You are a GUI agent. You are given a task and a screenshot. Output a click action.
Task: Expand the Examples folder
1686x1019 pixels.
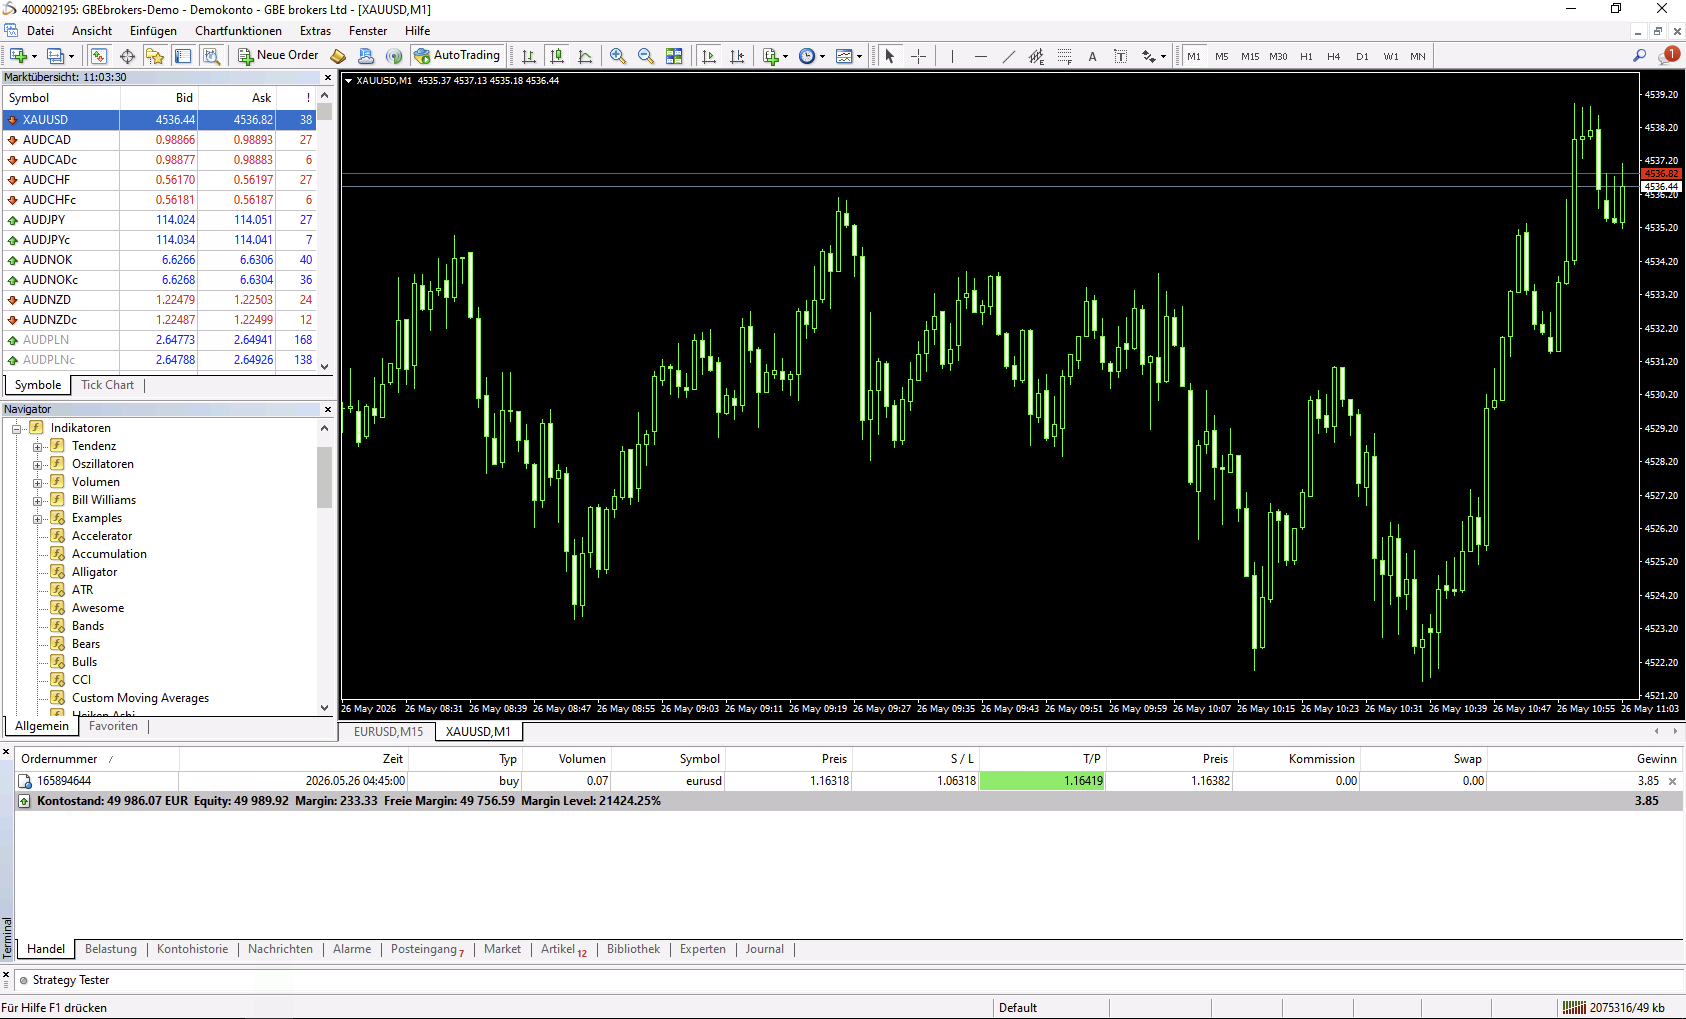tap(37, 518)
